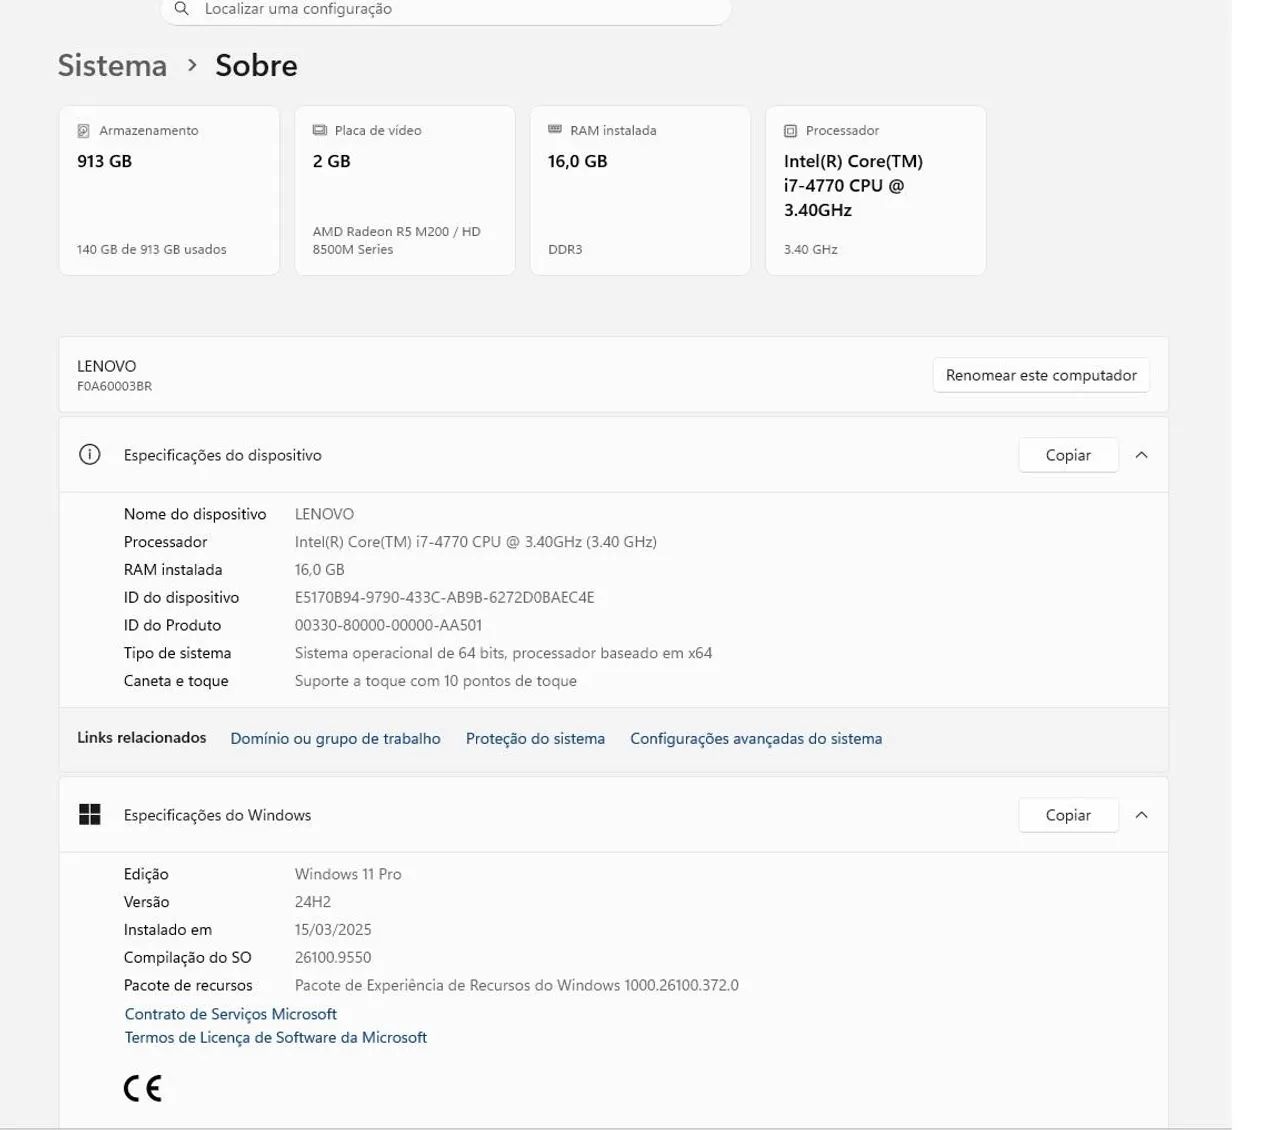
Task: Open Proteção do sistema link
Action: (535, 739)
